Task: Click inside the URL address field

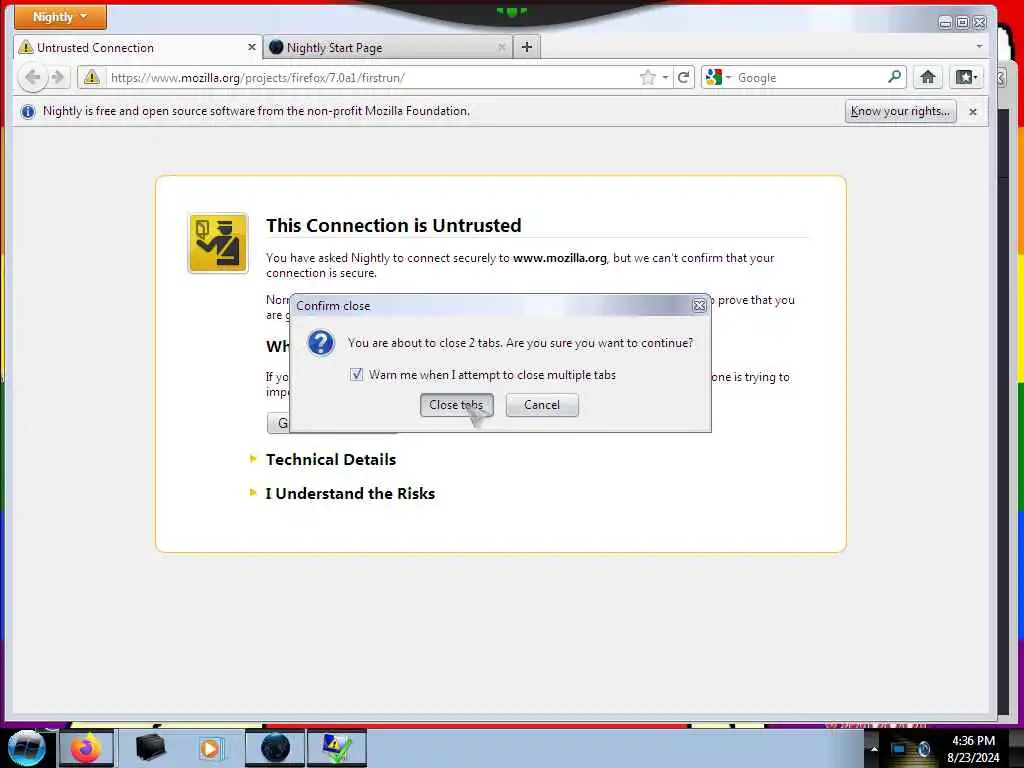Action: click(x=372, y=78)
